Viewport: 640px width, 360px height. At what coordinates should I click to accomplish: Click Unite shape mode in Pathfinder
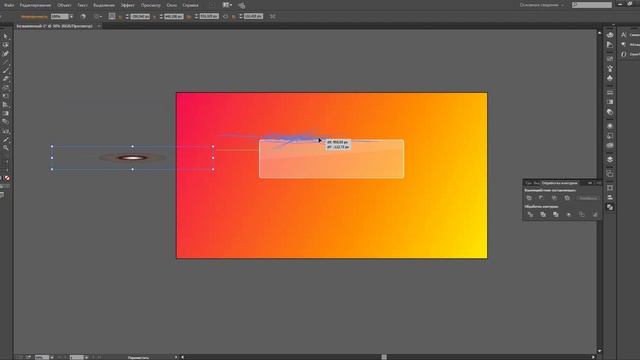pos(529,198)
